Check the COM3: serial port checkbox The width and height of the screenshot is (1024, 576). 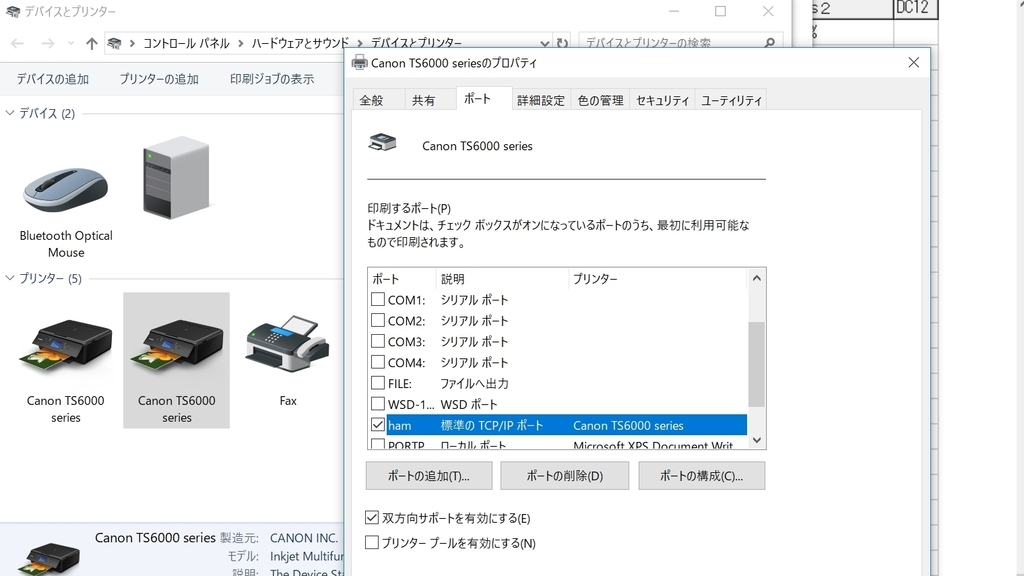click(x=377, y=342)
